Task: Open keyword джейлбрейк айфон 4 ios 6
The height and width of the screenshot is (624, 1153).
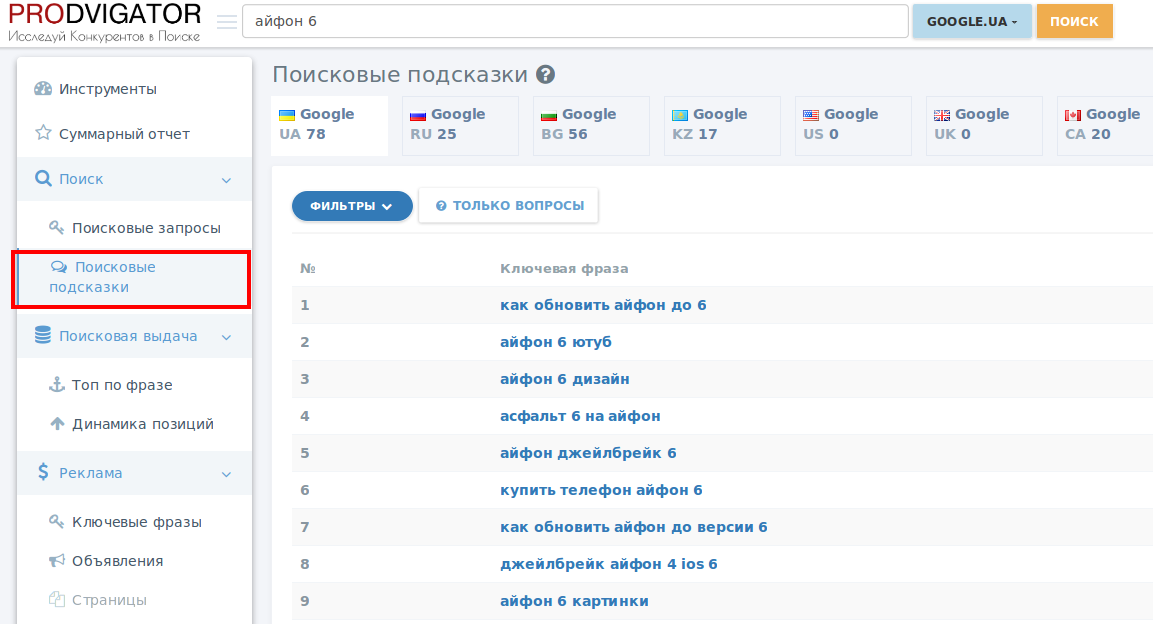Action: tap(609, 564)
